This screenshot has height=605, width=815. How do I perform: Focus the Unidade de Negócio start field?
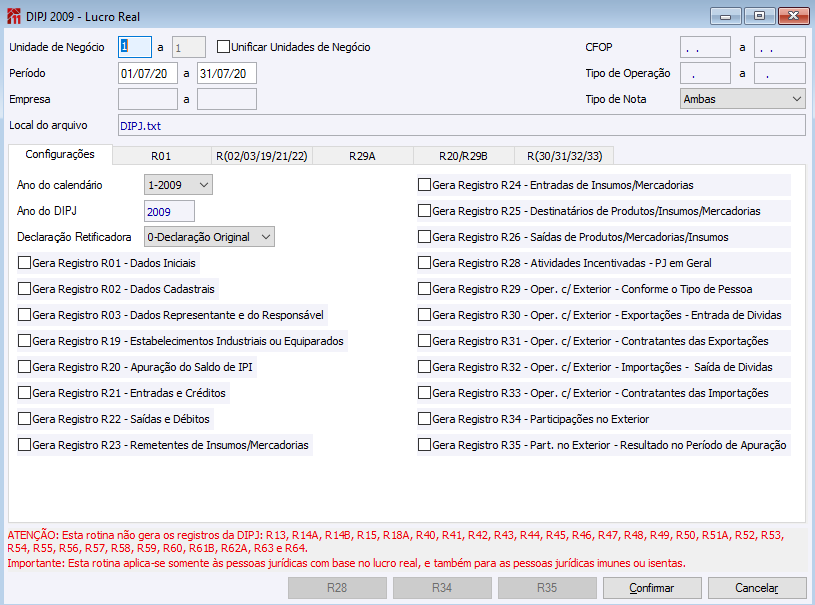click(x=135, y=47)
